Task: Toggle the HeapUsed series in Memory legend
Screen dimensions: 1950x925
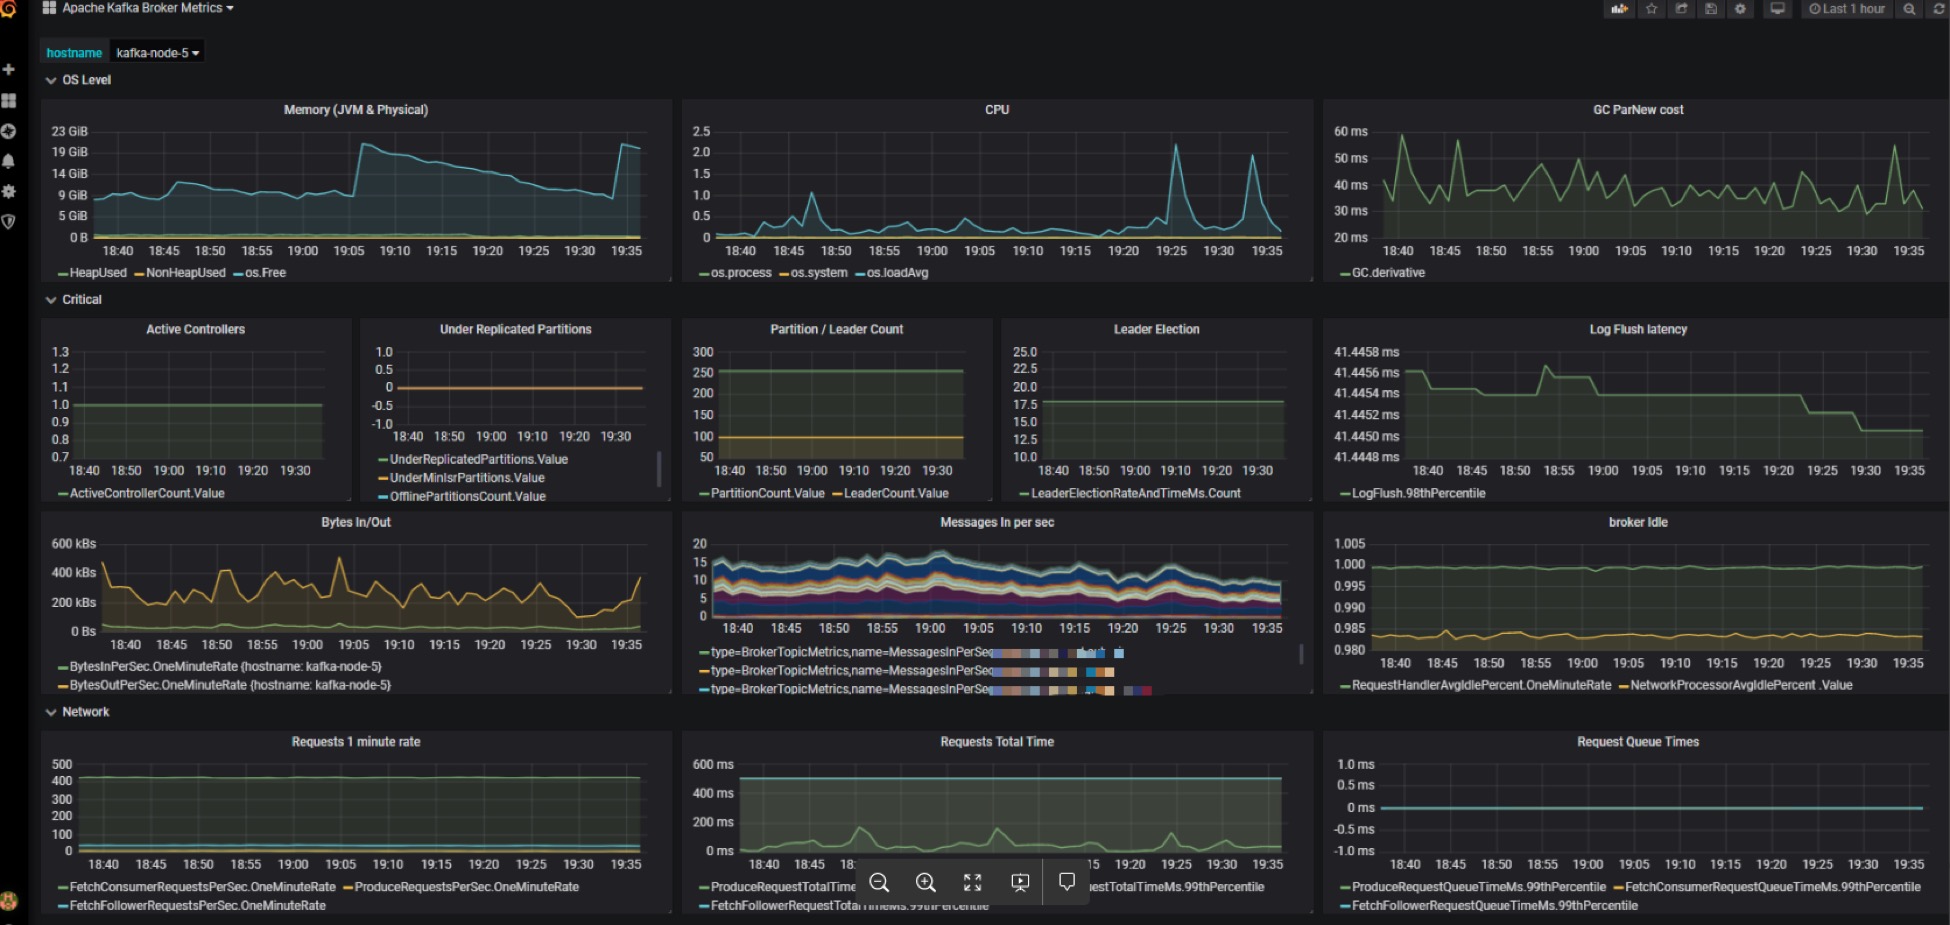Action: coord(97,273)
